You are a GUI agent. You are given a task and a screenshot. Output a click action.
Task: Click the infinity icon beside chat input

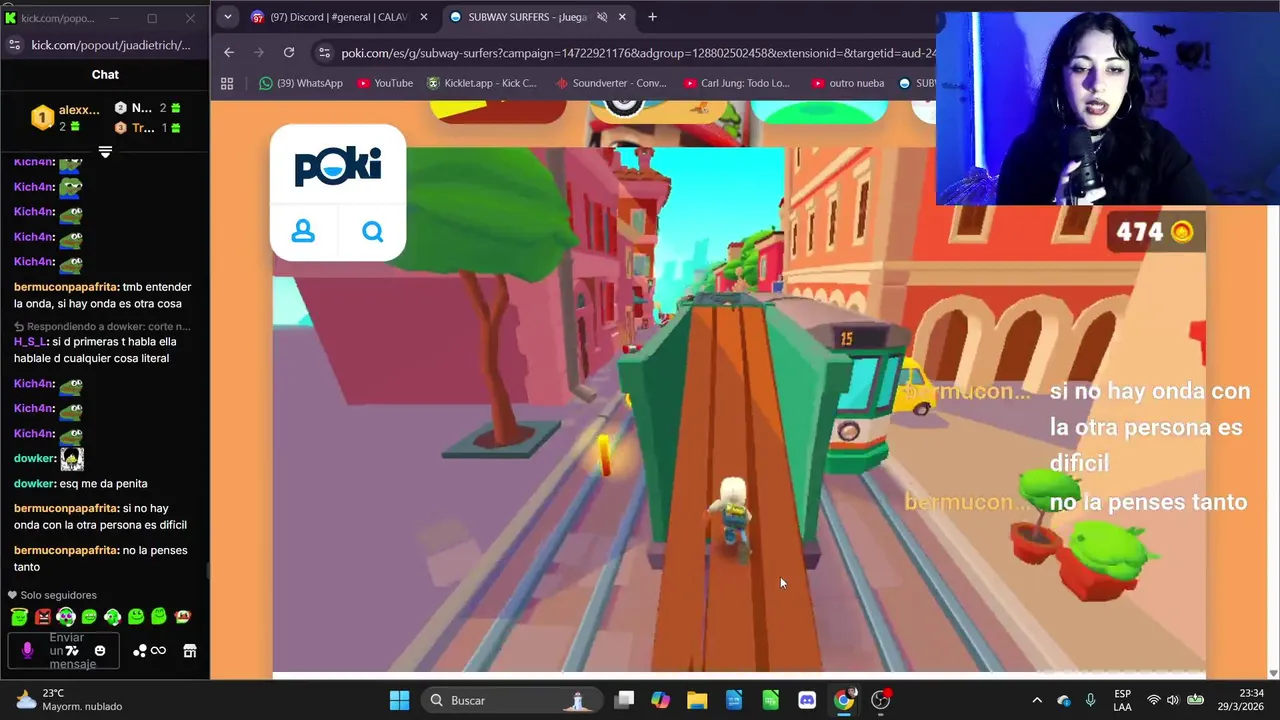click(158, 651)
